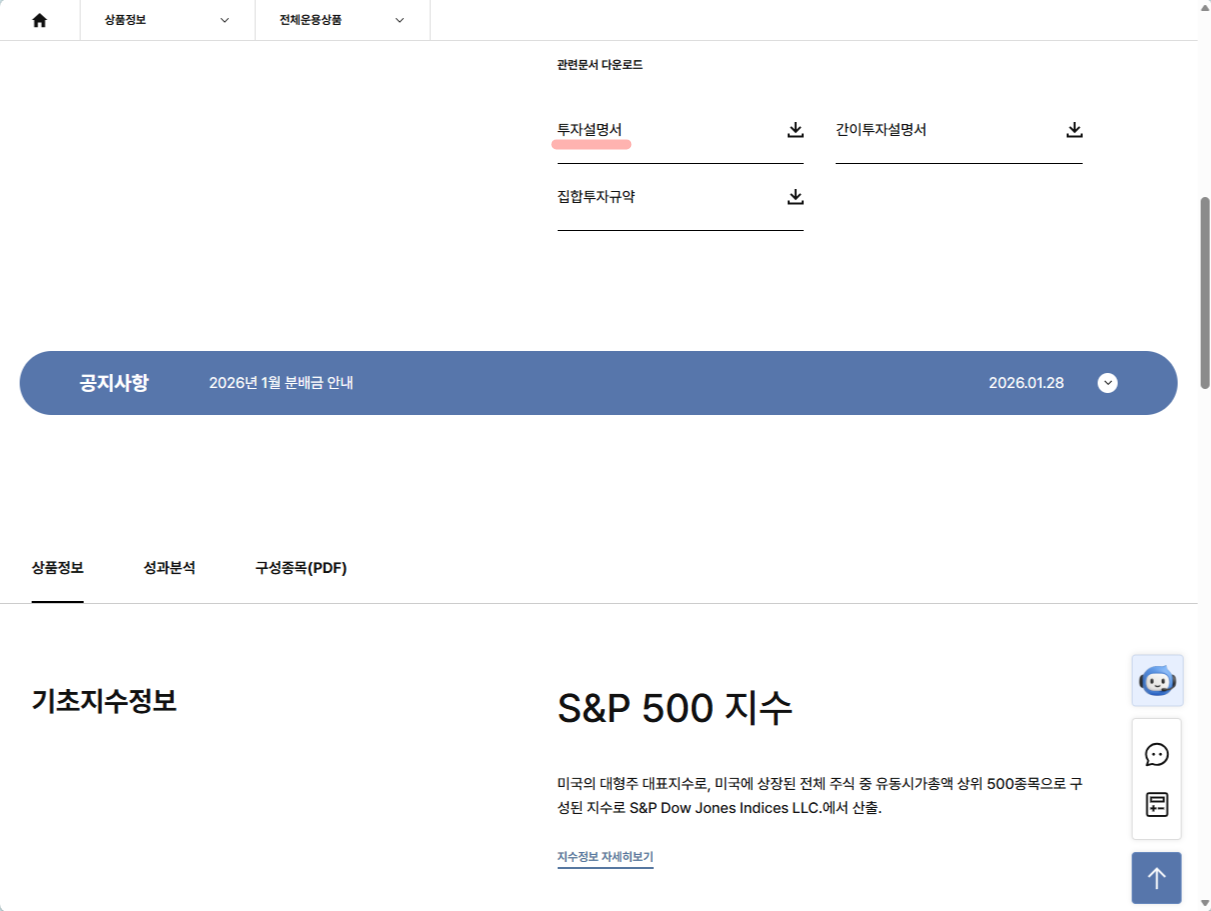1211x911 pixels.
Task: Click the download icon for 집합투자규약
Action: (795, 197)
